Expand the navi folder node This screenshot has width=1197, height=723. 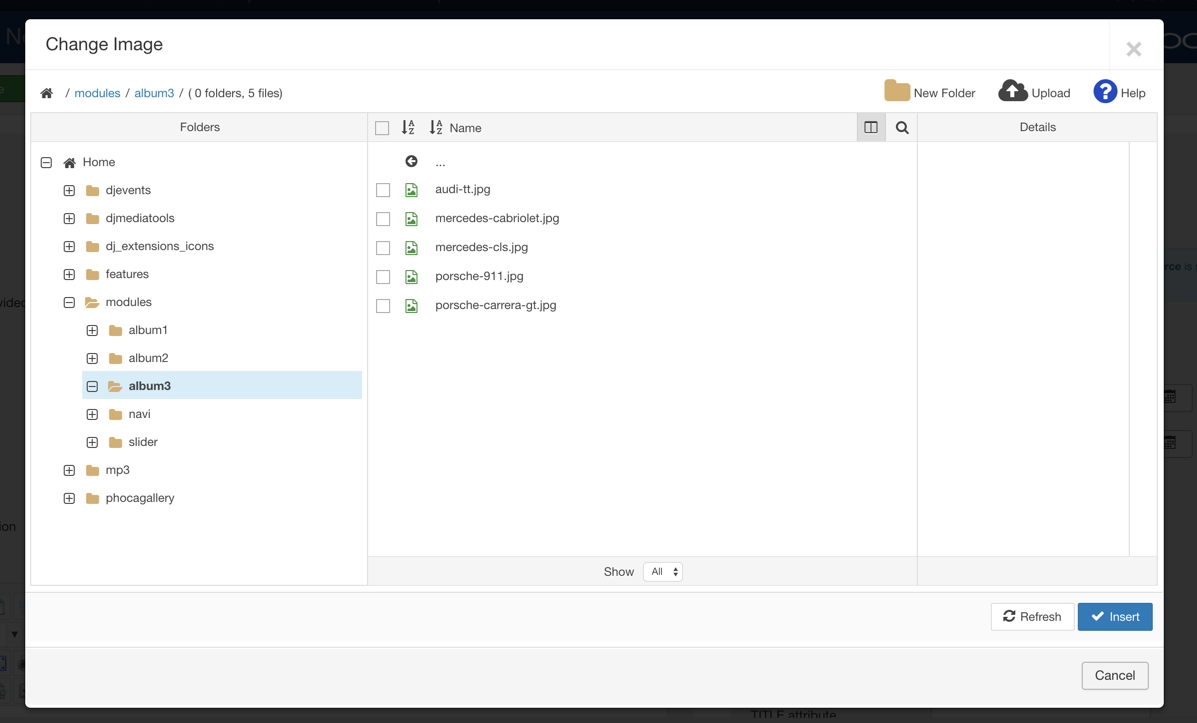coord(92,415)
